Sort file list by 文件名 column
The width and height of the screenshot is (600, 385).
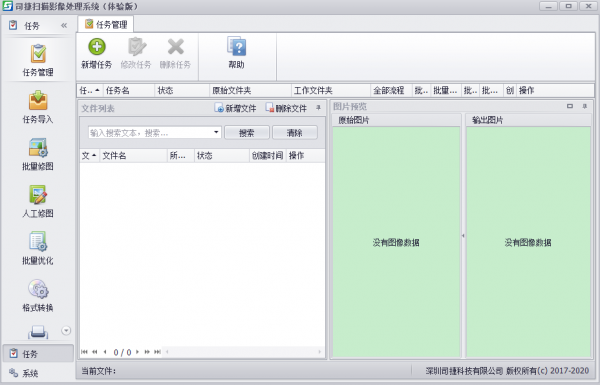click(134, 156)
